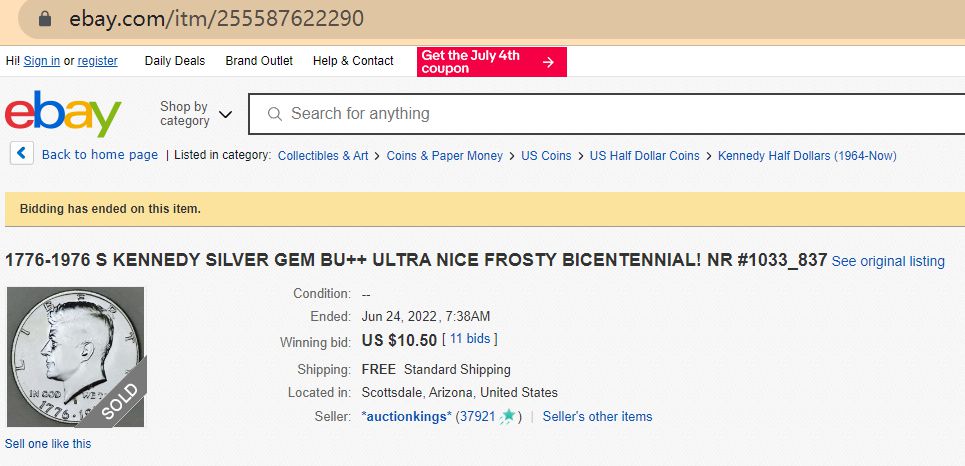Open Help & Contact
Screen dimensions: 965x466
353,61
